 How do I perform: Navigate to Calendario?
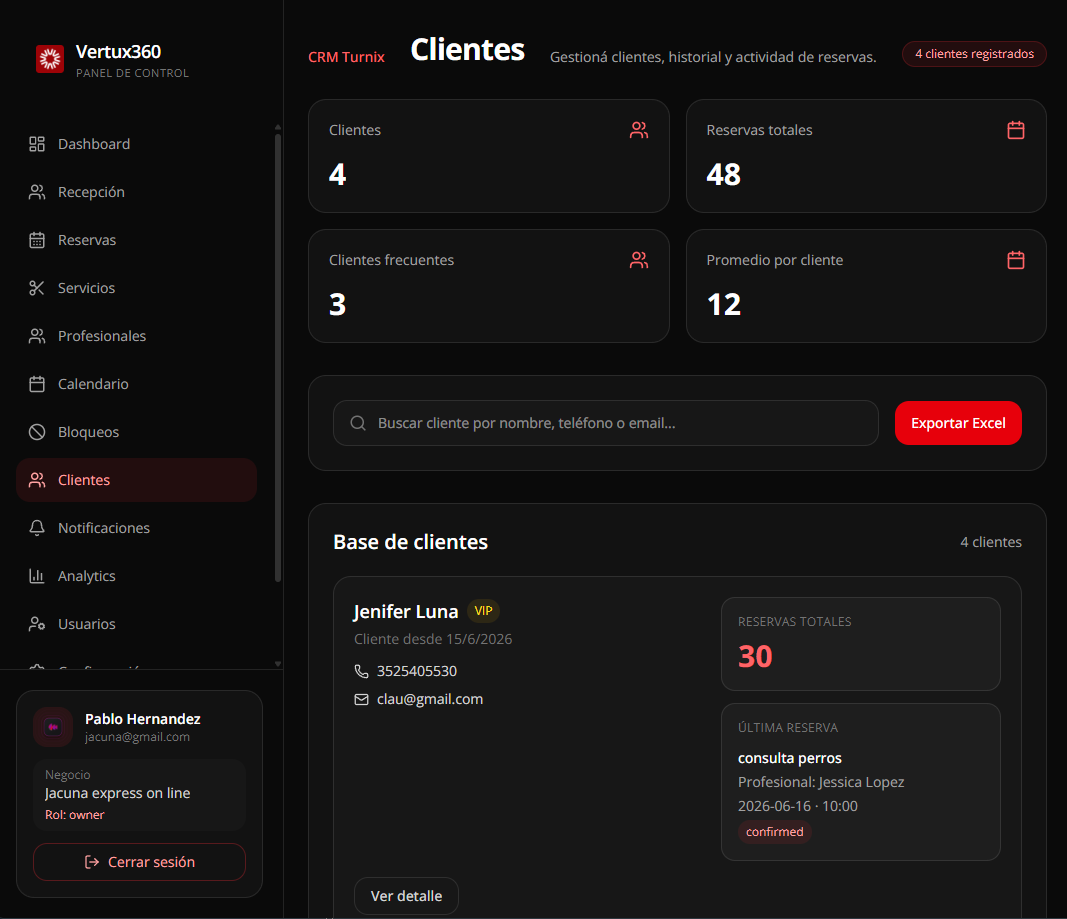click(136, 384)
